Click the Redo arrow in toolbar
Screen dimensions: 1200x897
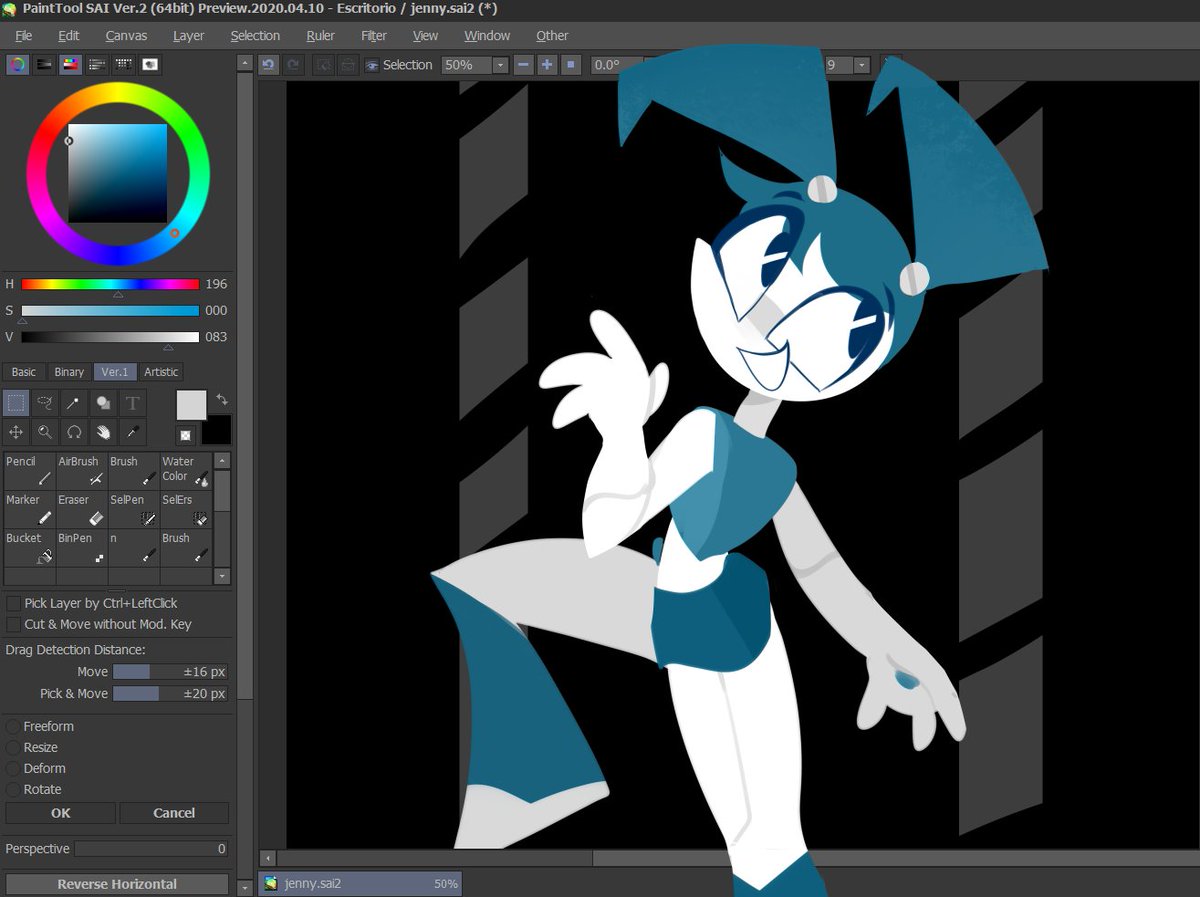(293, 65)
